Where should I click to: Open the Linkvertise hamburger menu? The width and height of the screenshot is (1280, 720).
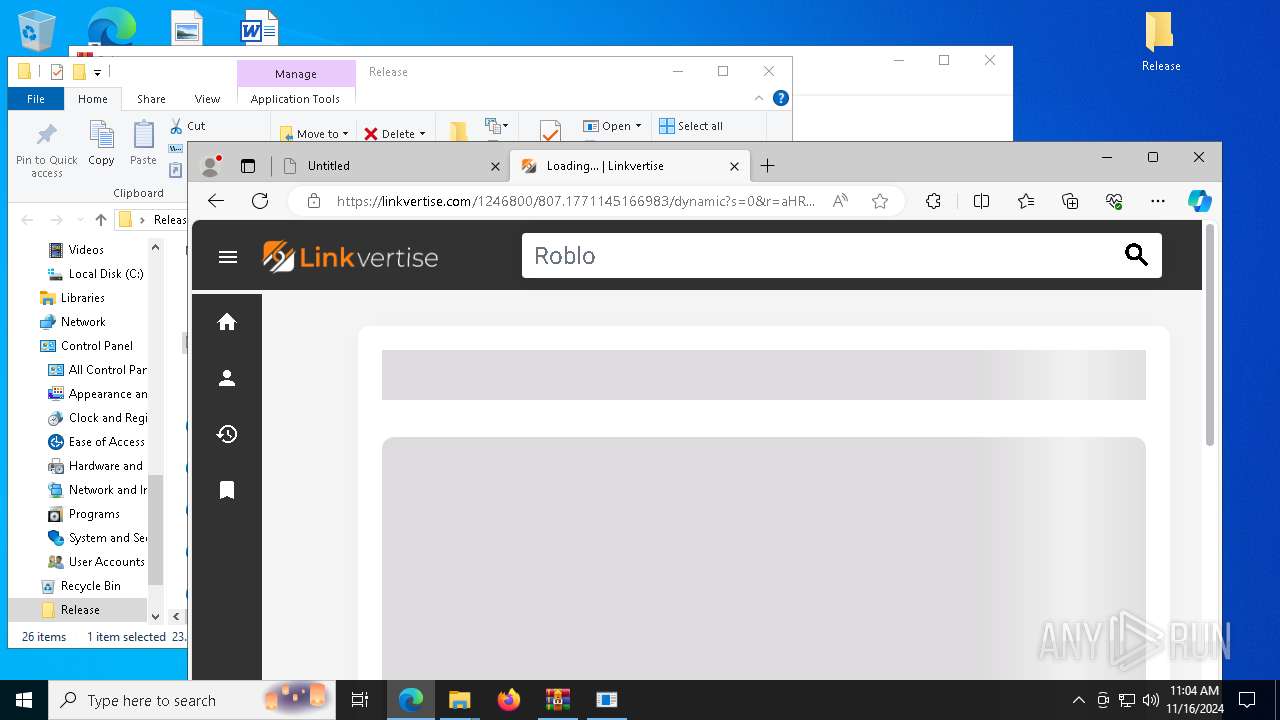point(228,257)
